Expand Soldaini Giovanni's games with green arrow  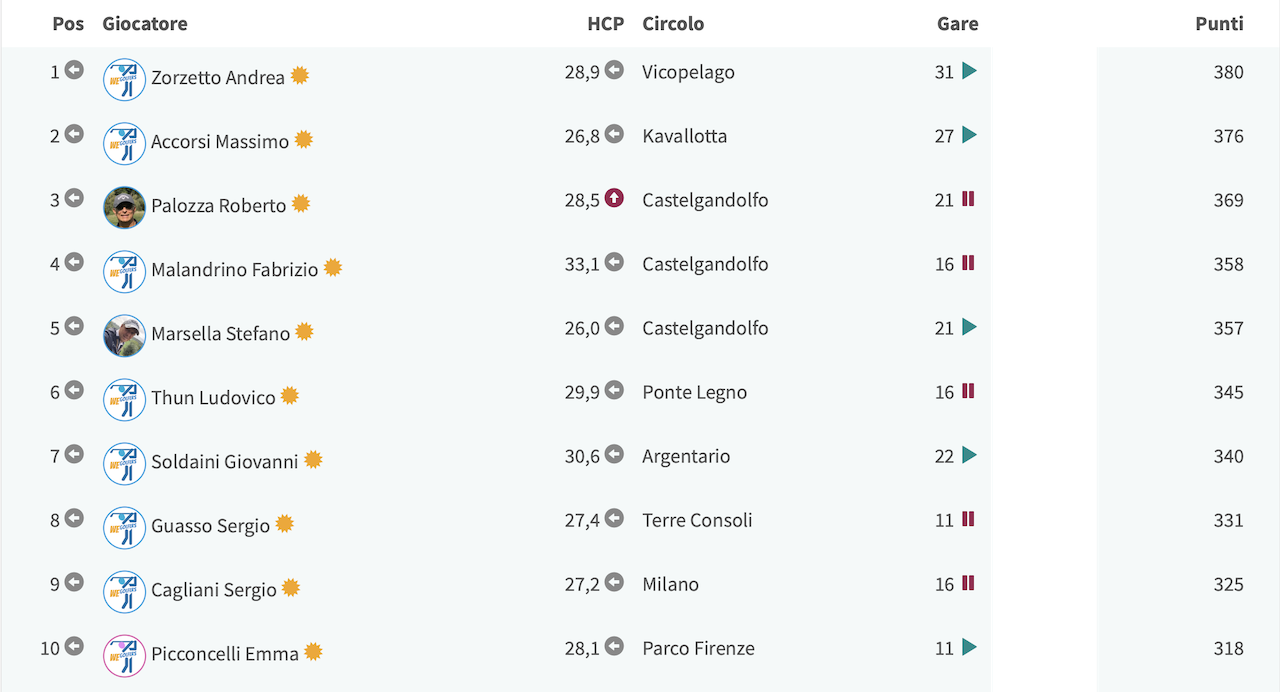point(969,455)
